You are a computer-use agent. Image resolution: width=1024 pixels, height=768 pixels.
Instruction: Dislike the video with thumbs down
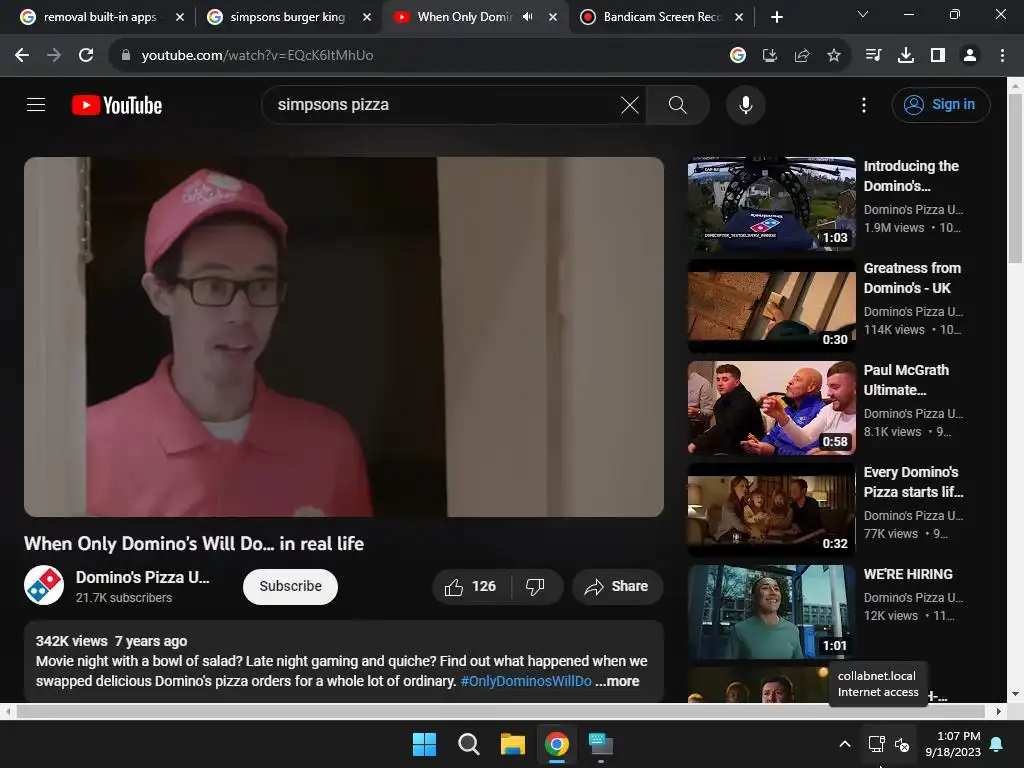click(536, 586)
